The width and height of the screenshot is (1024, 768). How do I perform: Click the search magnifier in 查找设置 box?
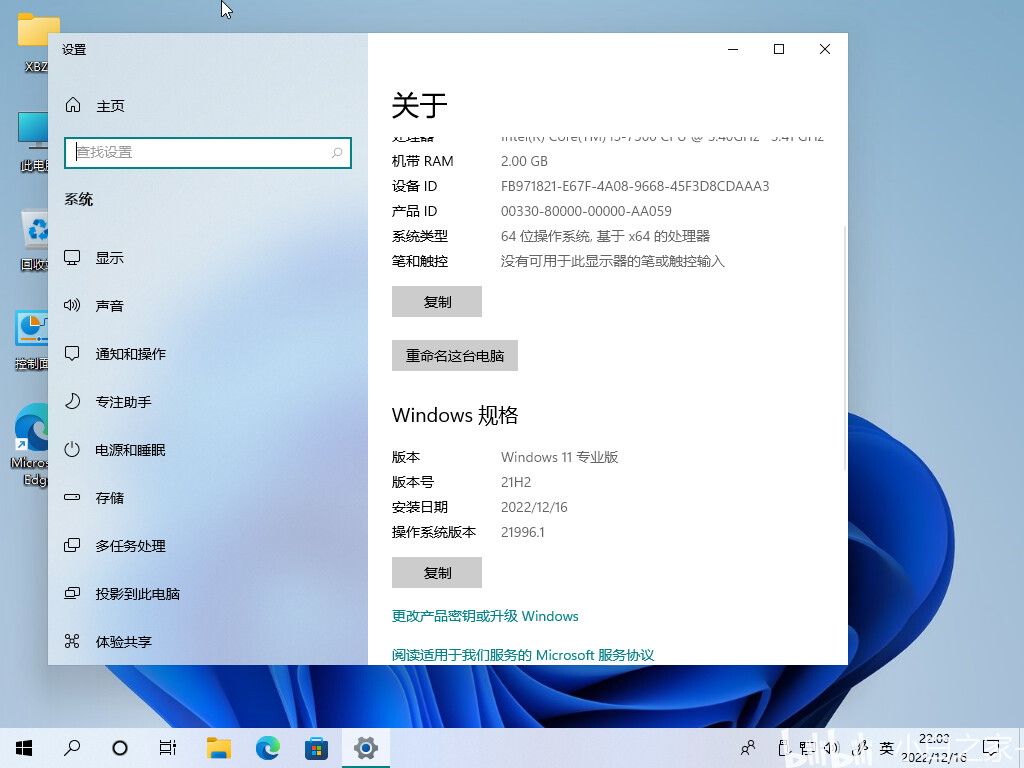point(337,153)
